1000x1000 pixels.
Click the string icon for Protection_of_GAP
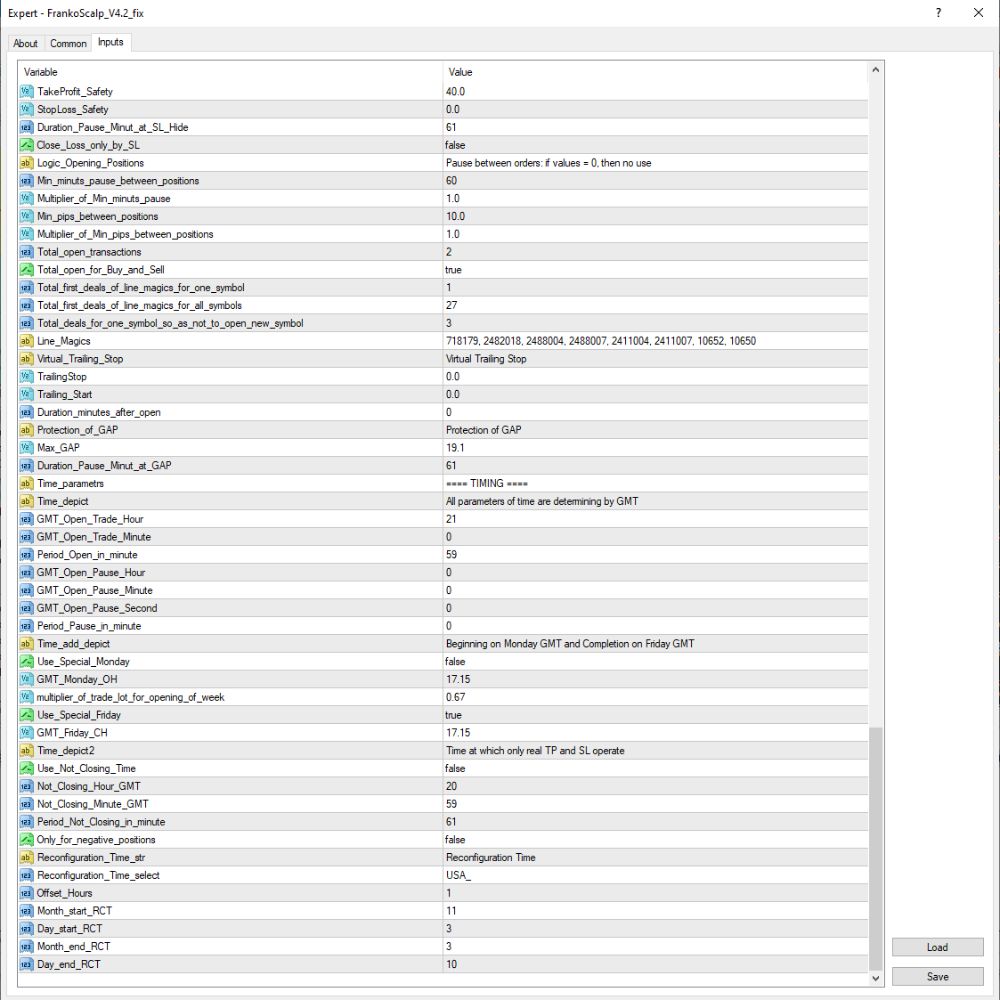[26, 430]
